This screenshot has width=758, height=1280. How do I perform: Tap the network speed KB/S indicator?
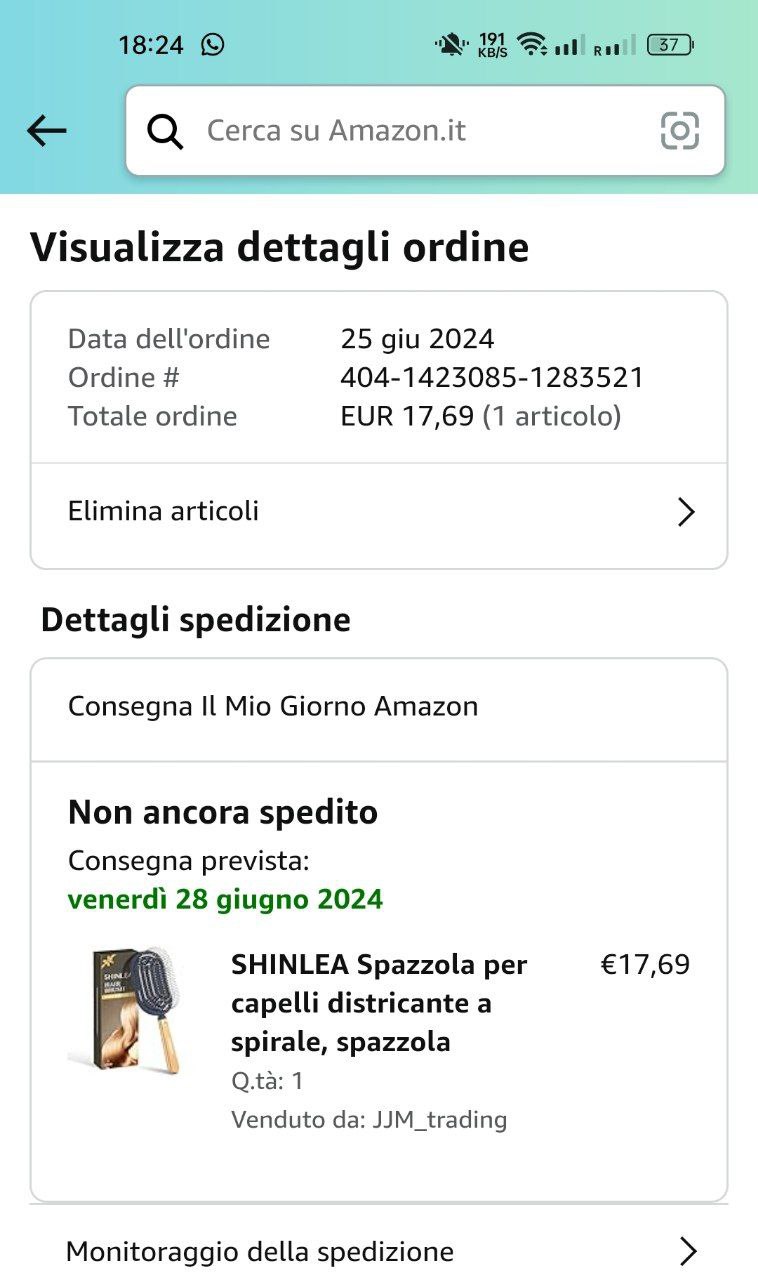(x=492, y=45)
